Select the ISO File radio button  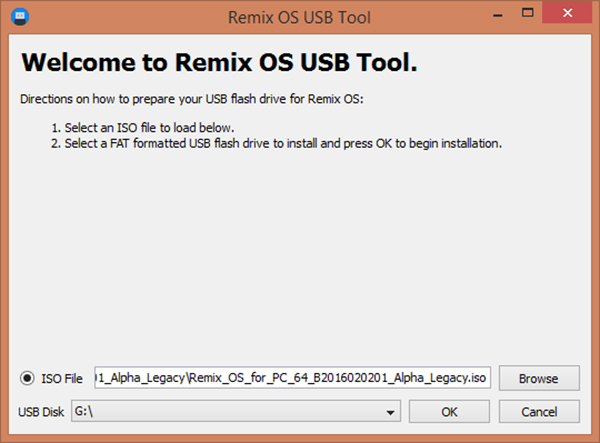[28, 379]
